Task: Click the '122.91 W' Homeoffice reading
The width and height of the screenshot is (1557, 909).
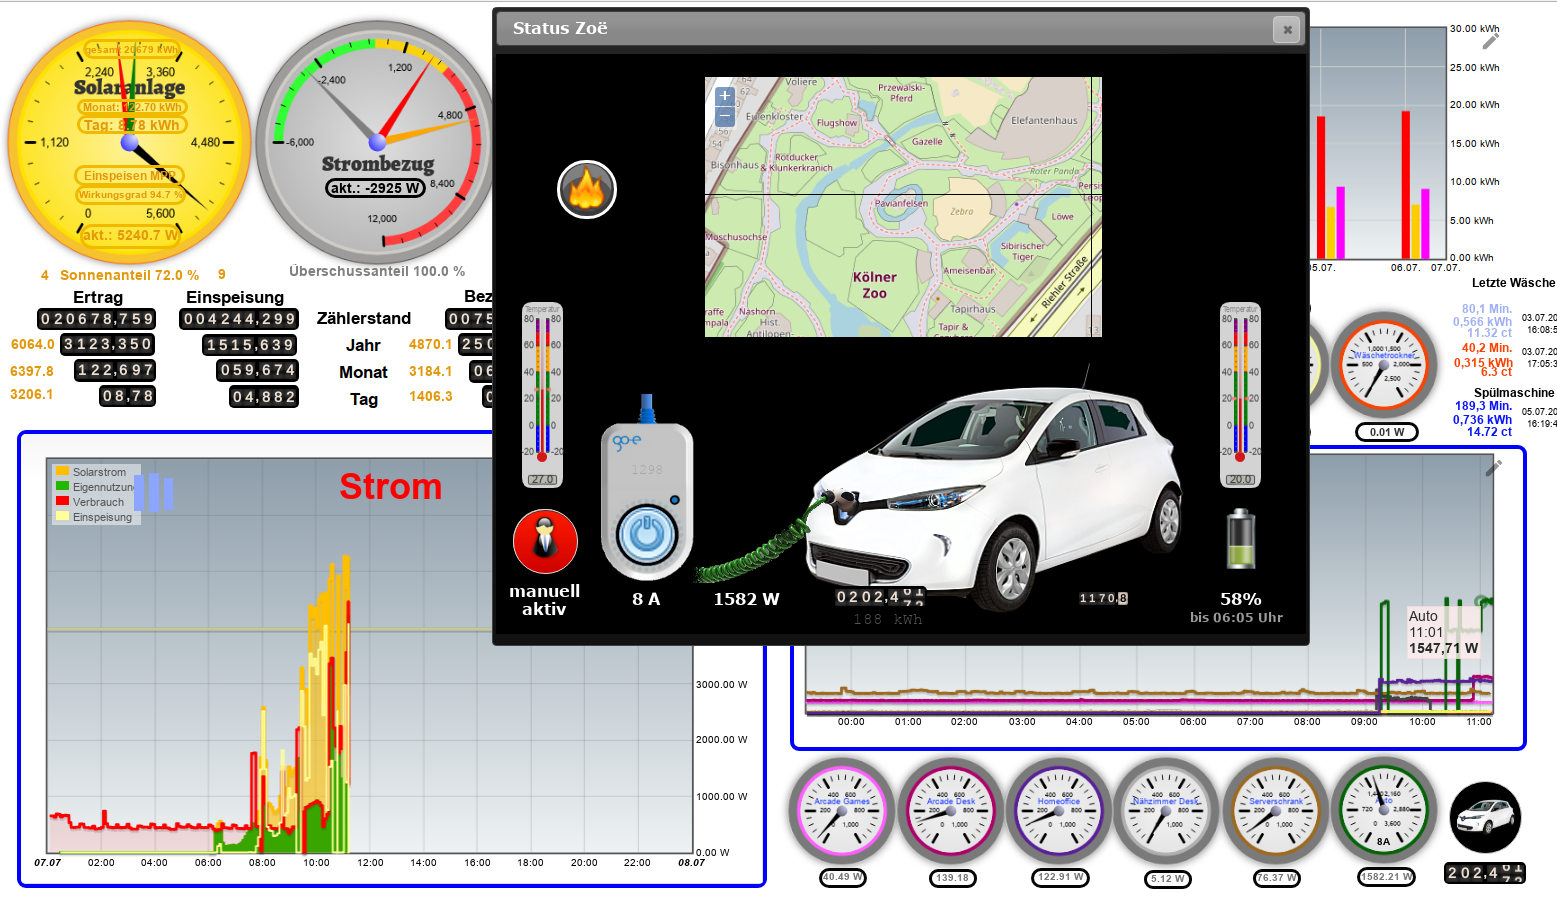Action: pos(1060,877)
